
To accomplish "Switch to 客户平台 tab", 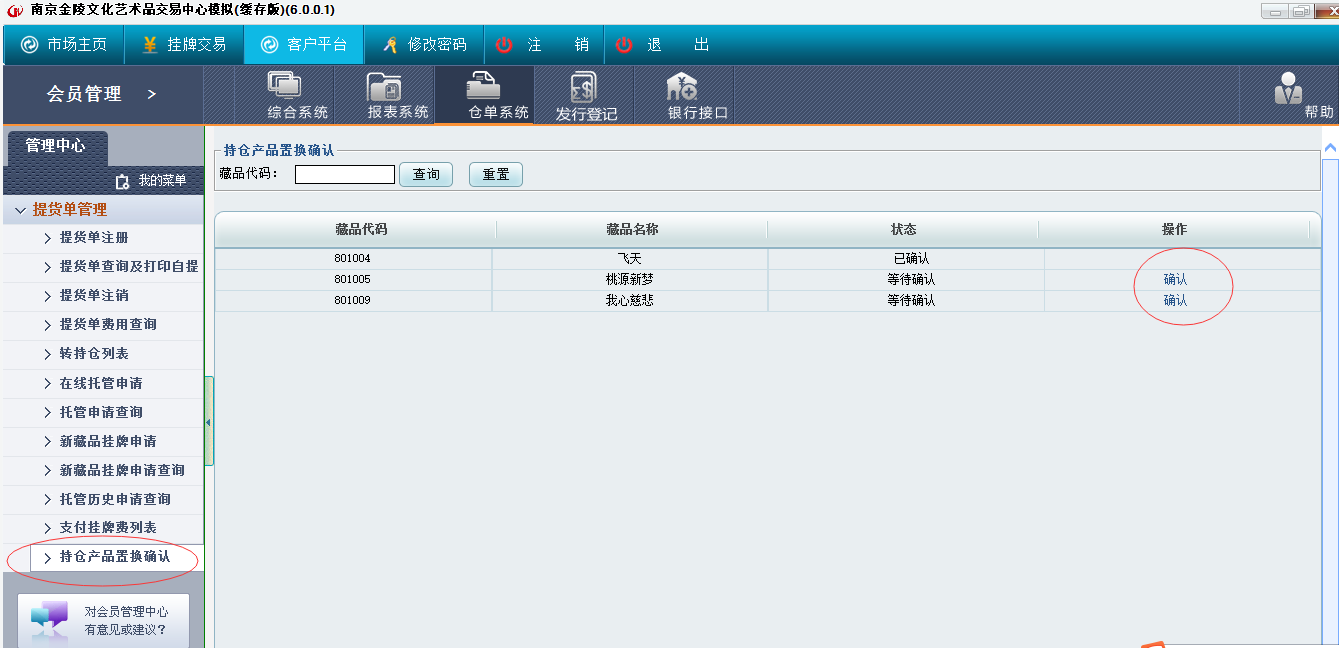I will point(304,45).
